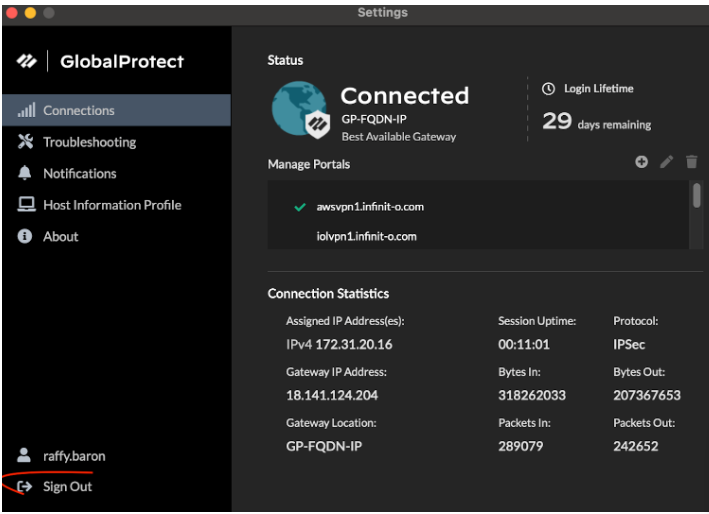Click the GlobalProtect logo icon
The width and height of the screenshot is (709, 514).
click(x=27, y=61)
